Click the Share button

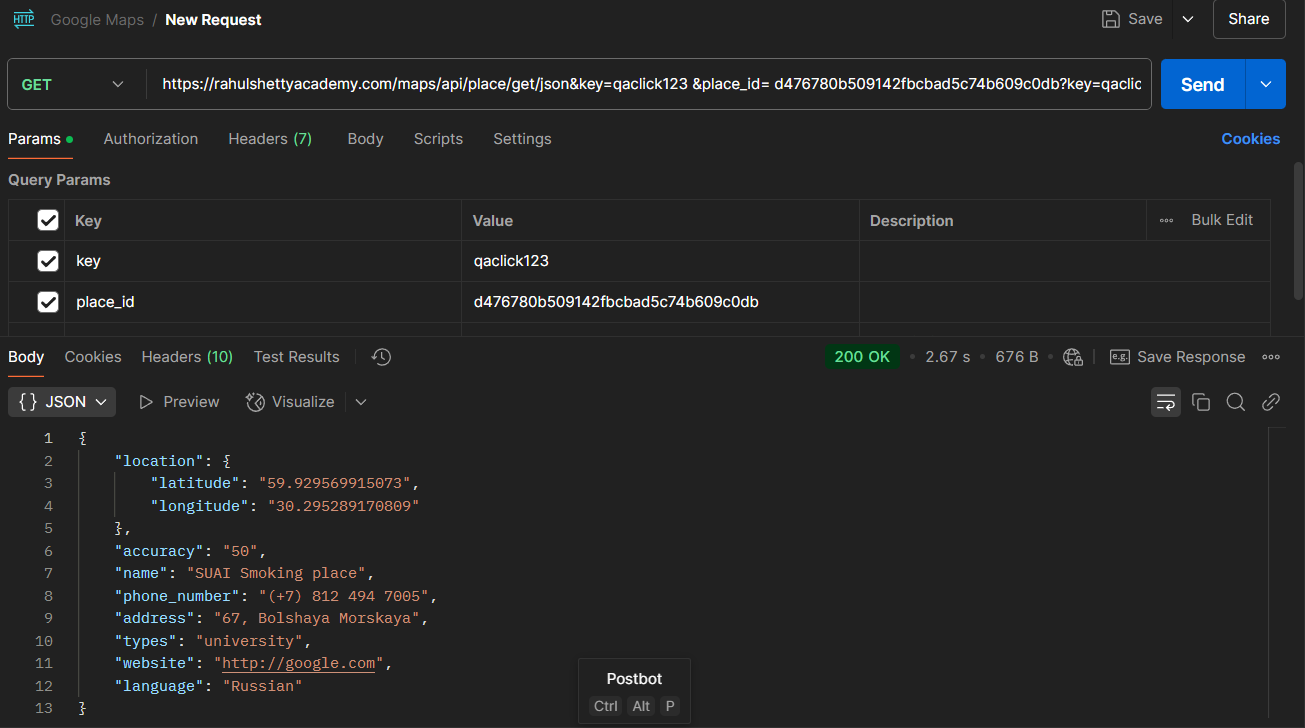tap(1249, 19)
